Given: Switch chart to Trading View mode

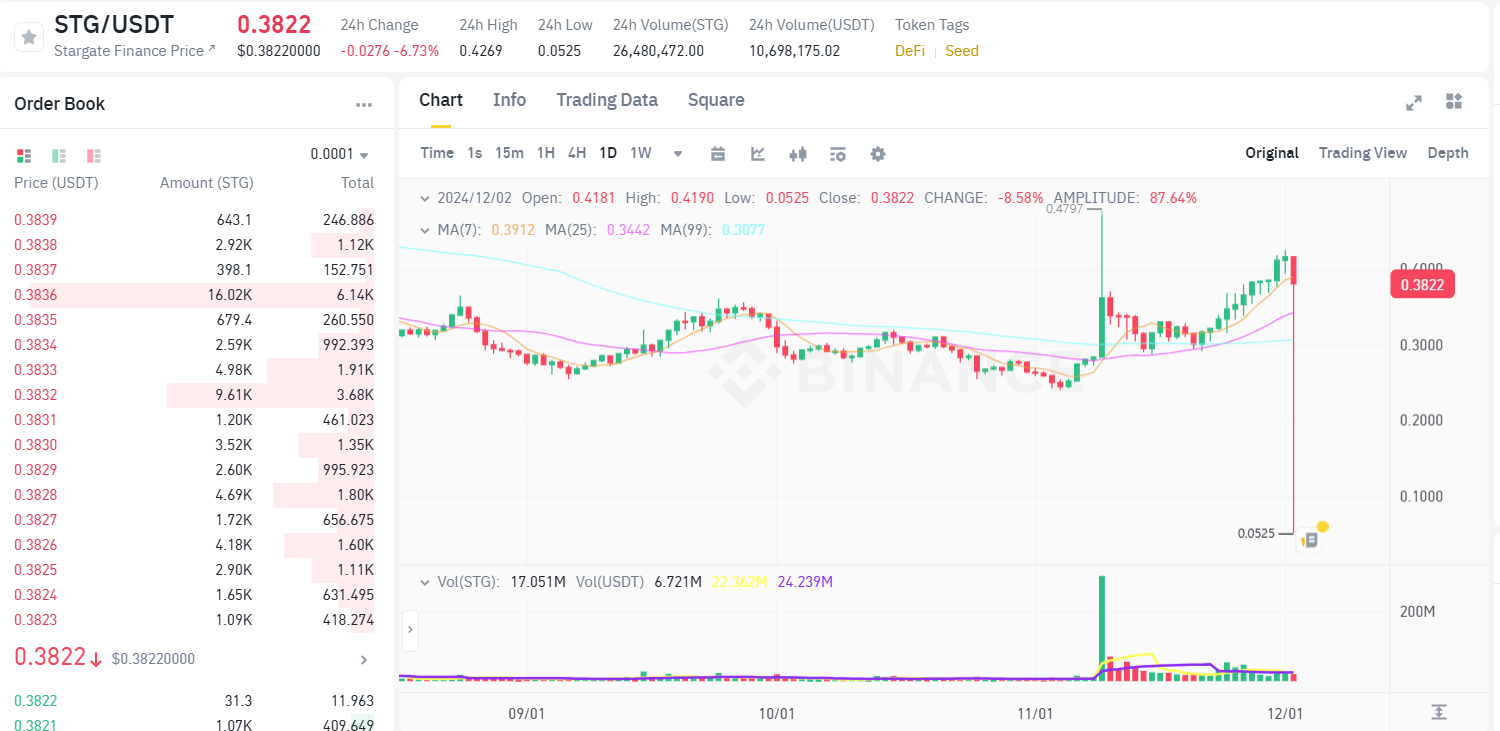Looking at the screenshot, I should click(x=1362, y=153).
